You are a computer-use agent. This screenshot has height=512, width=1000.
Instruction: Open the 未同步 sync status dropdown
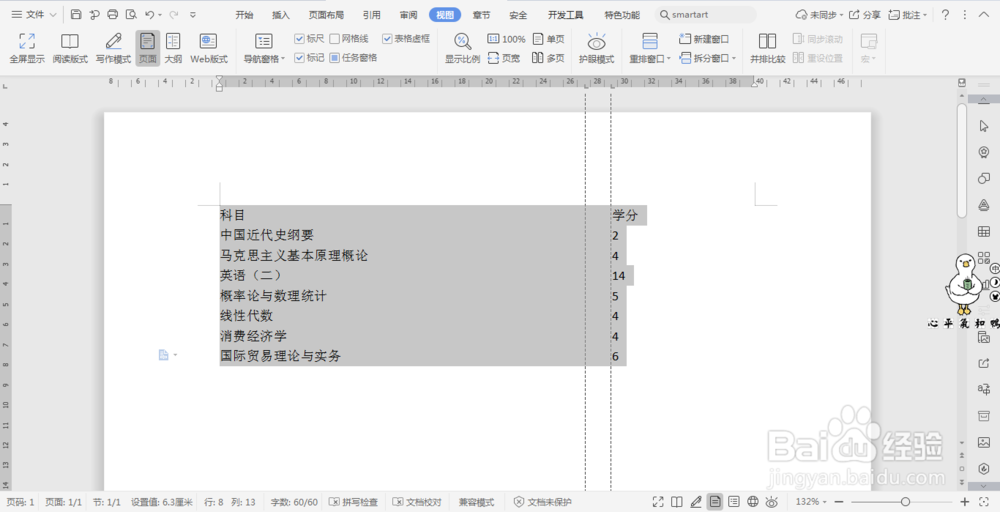(x=841, y=15)
